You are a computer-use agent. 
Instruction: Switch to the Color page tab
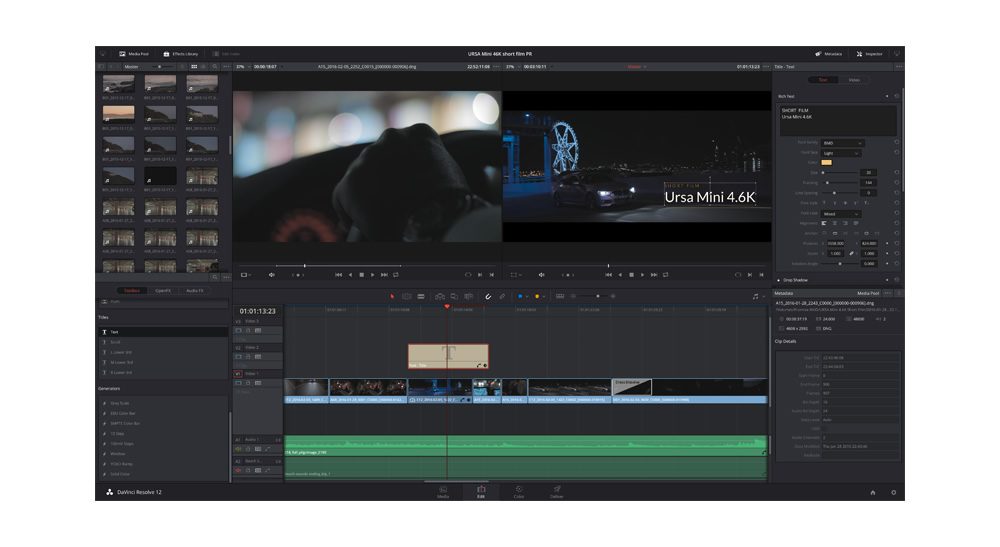(518, 492)
